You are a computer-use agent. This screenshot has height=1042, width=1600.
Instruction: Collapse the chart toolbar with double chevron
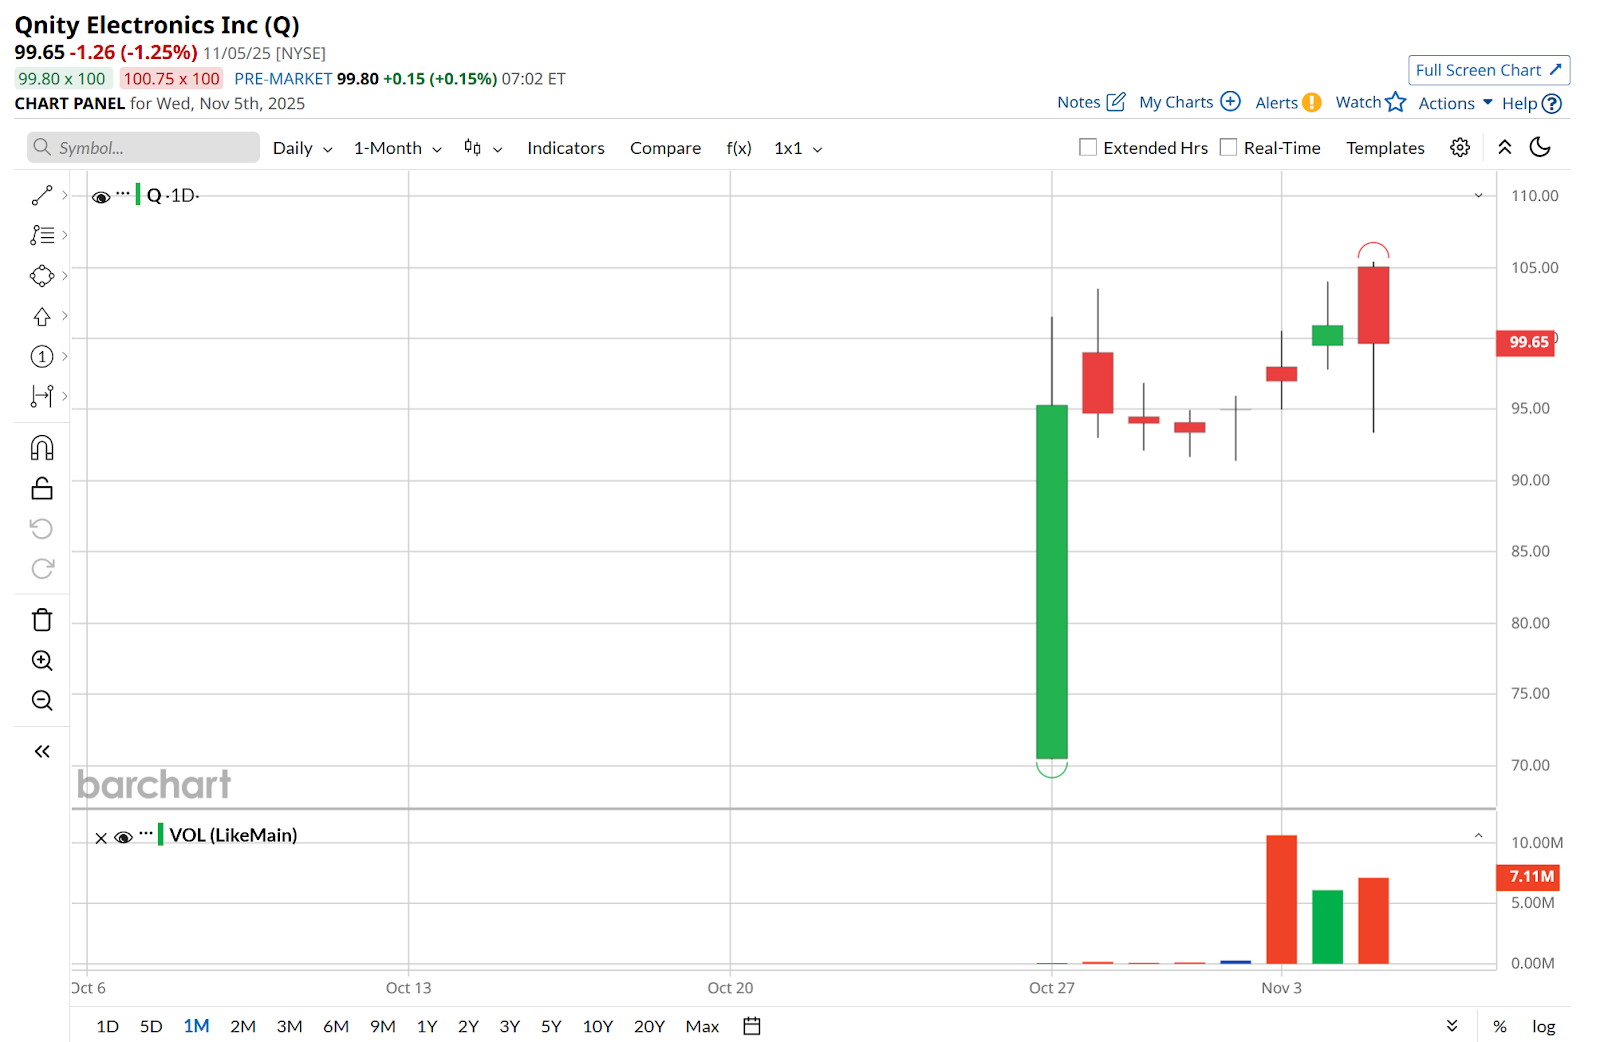tap(1505, 148)
